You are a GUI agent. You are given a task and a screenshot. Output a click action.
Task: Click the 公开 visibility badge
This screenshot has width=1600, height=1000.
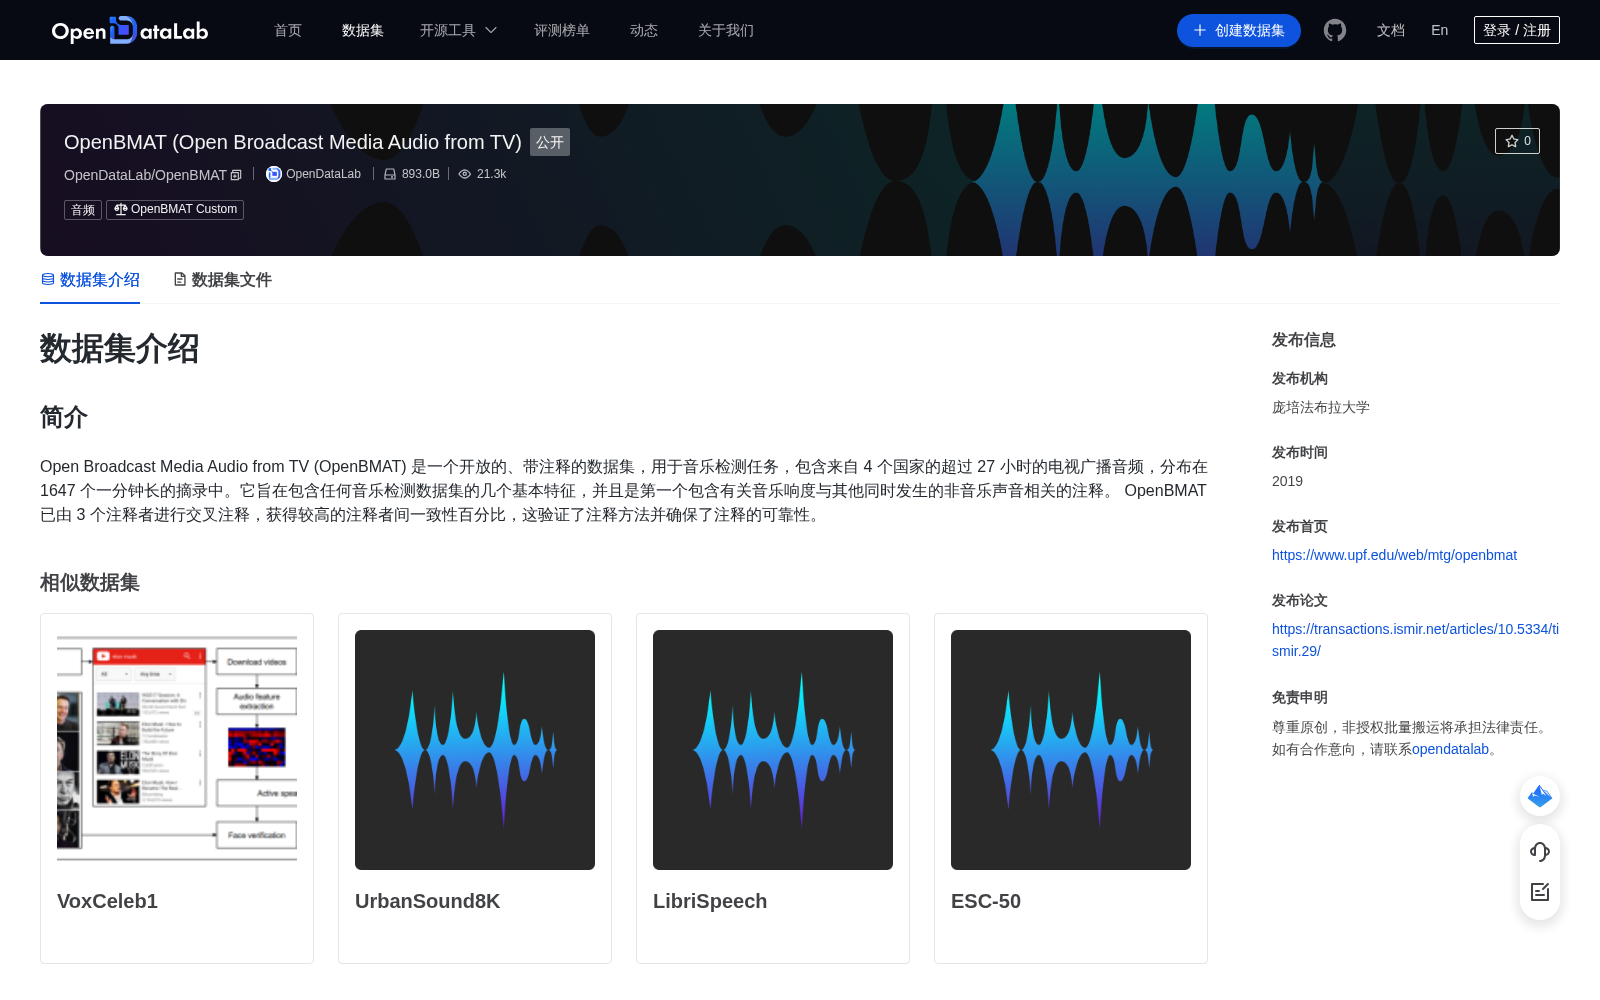point(550,142)
